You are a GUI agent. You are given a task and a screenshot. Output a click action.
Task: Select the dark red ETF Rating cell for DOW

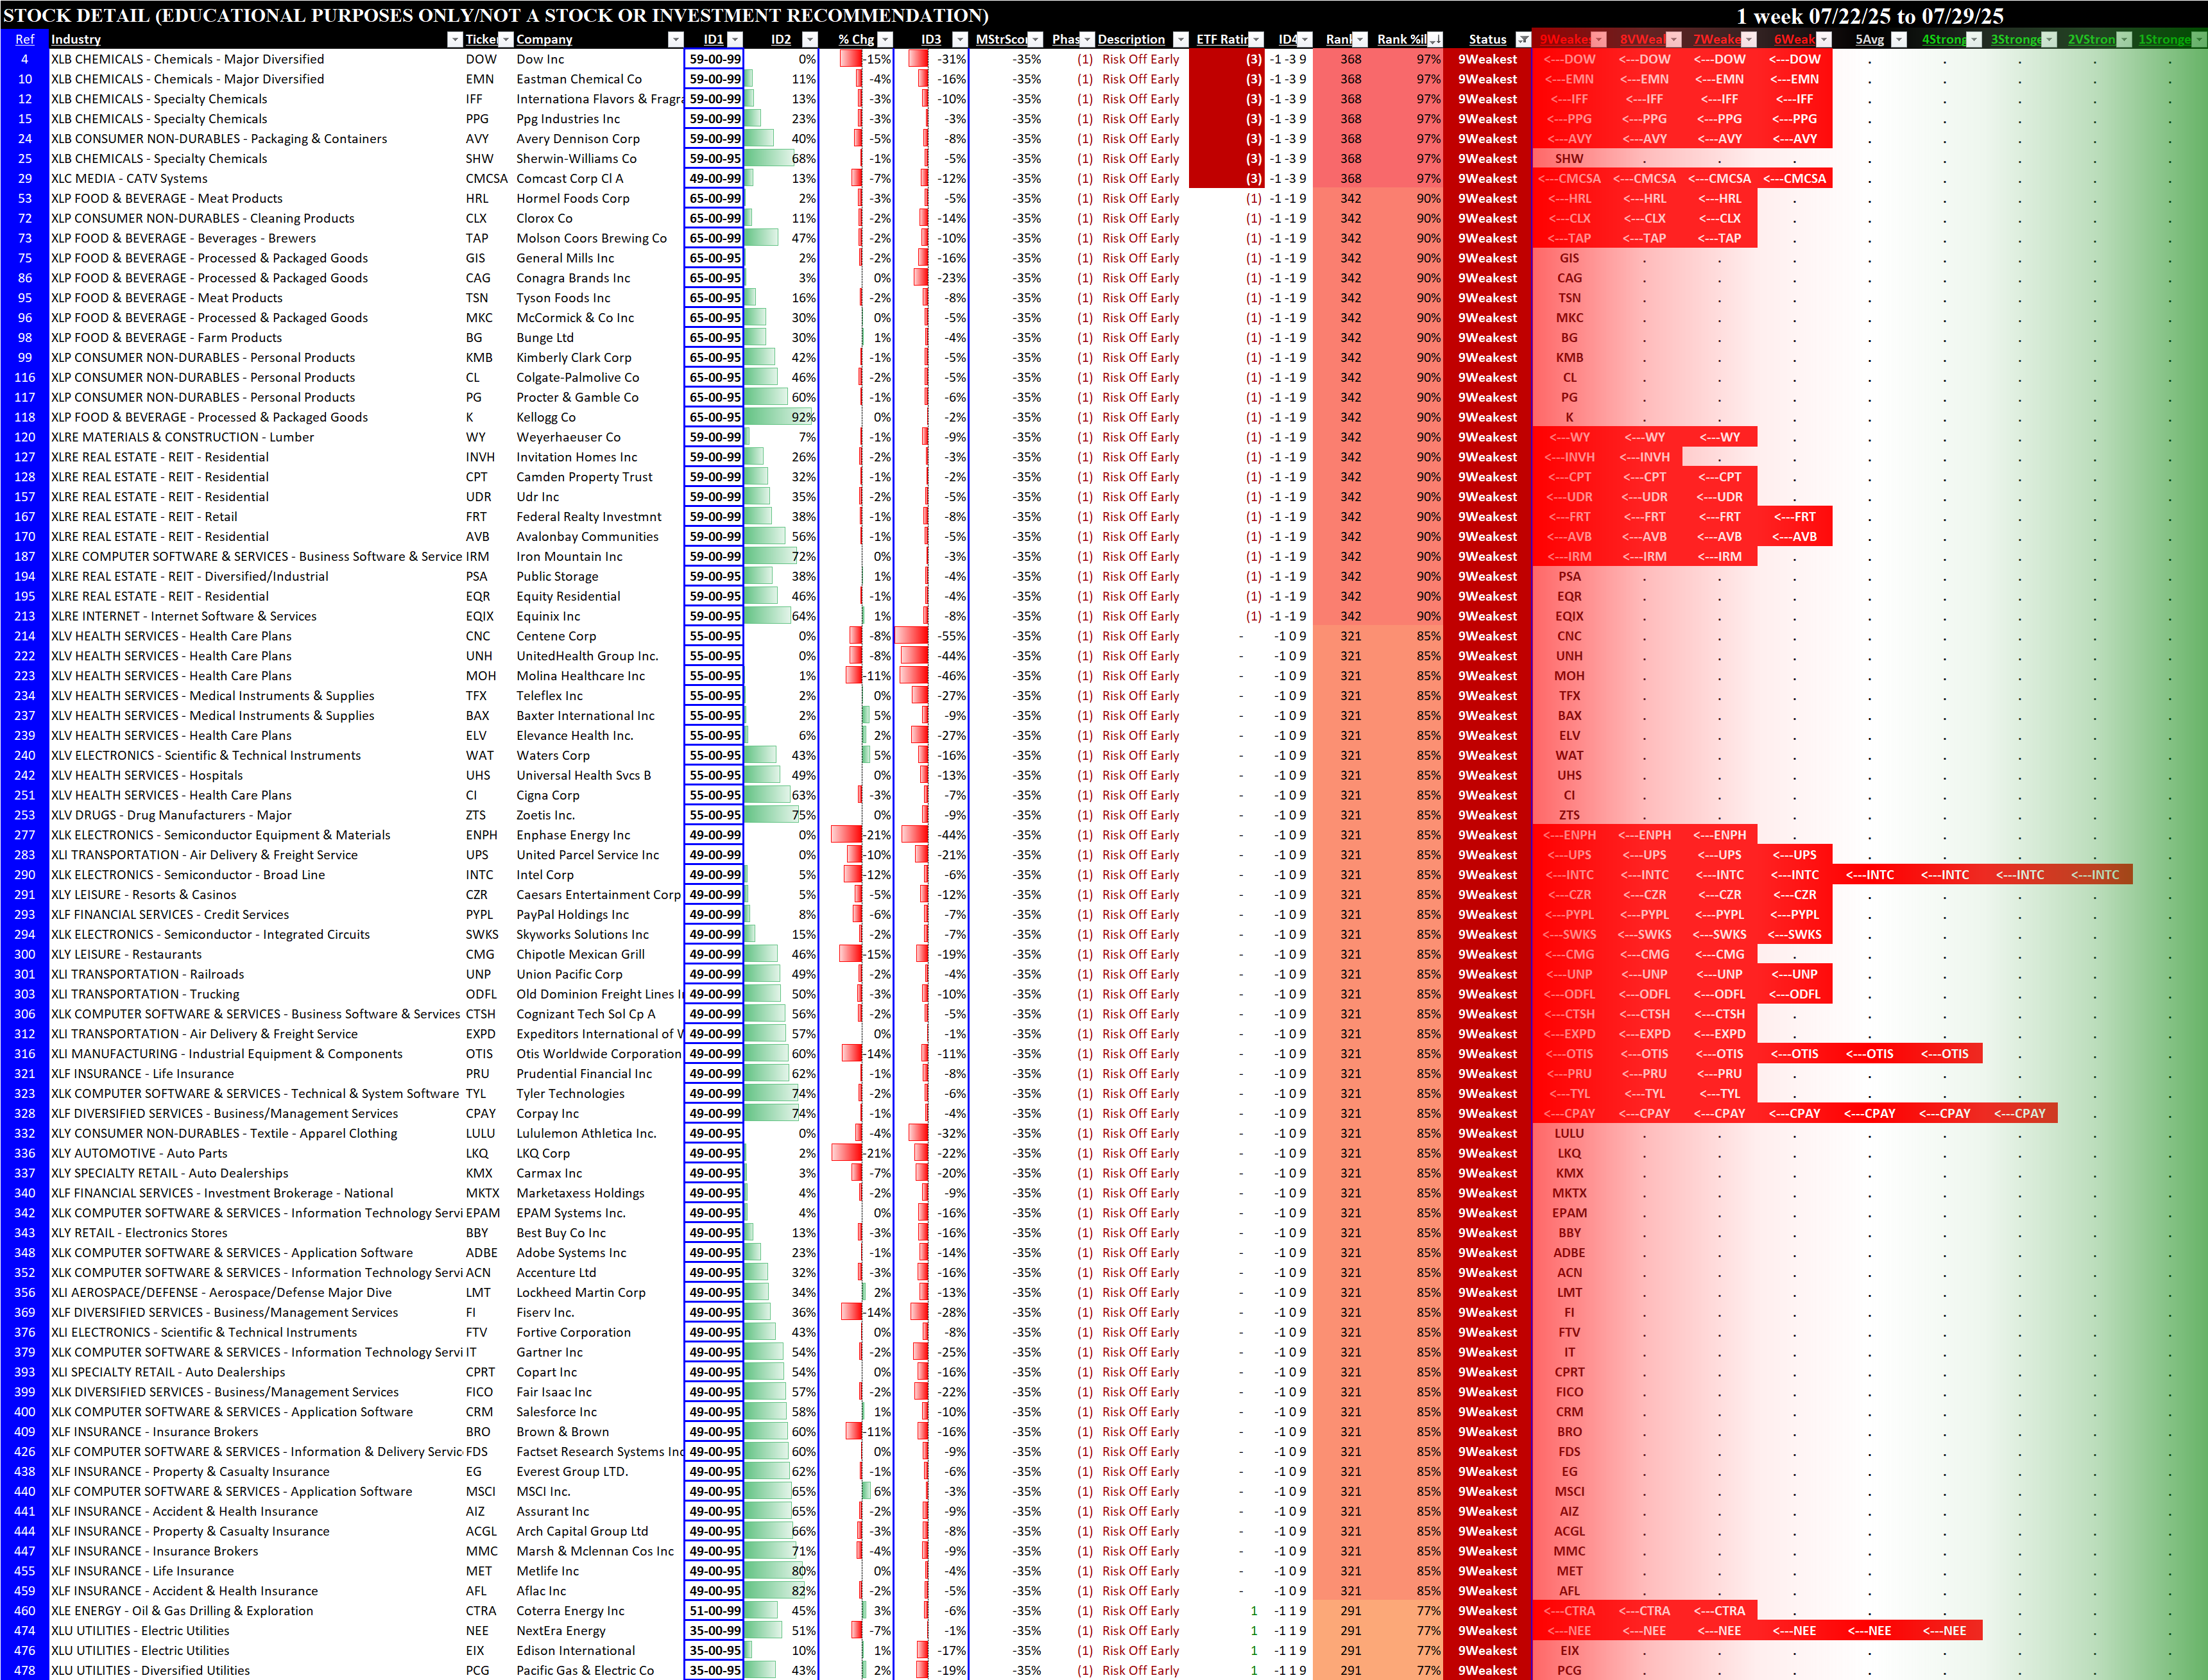pyautogui.click(x=1227, y=59)
